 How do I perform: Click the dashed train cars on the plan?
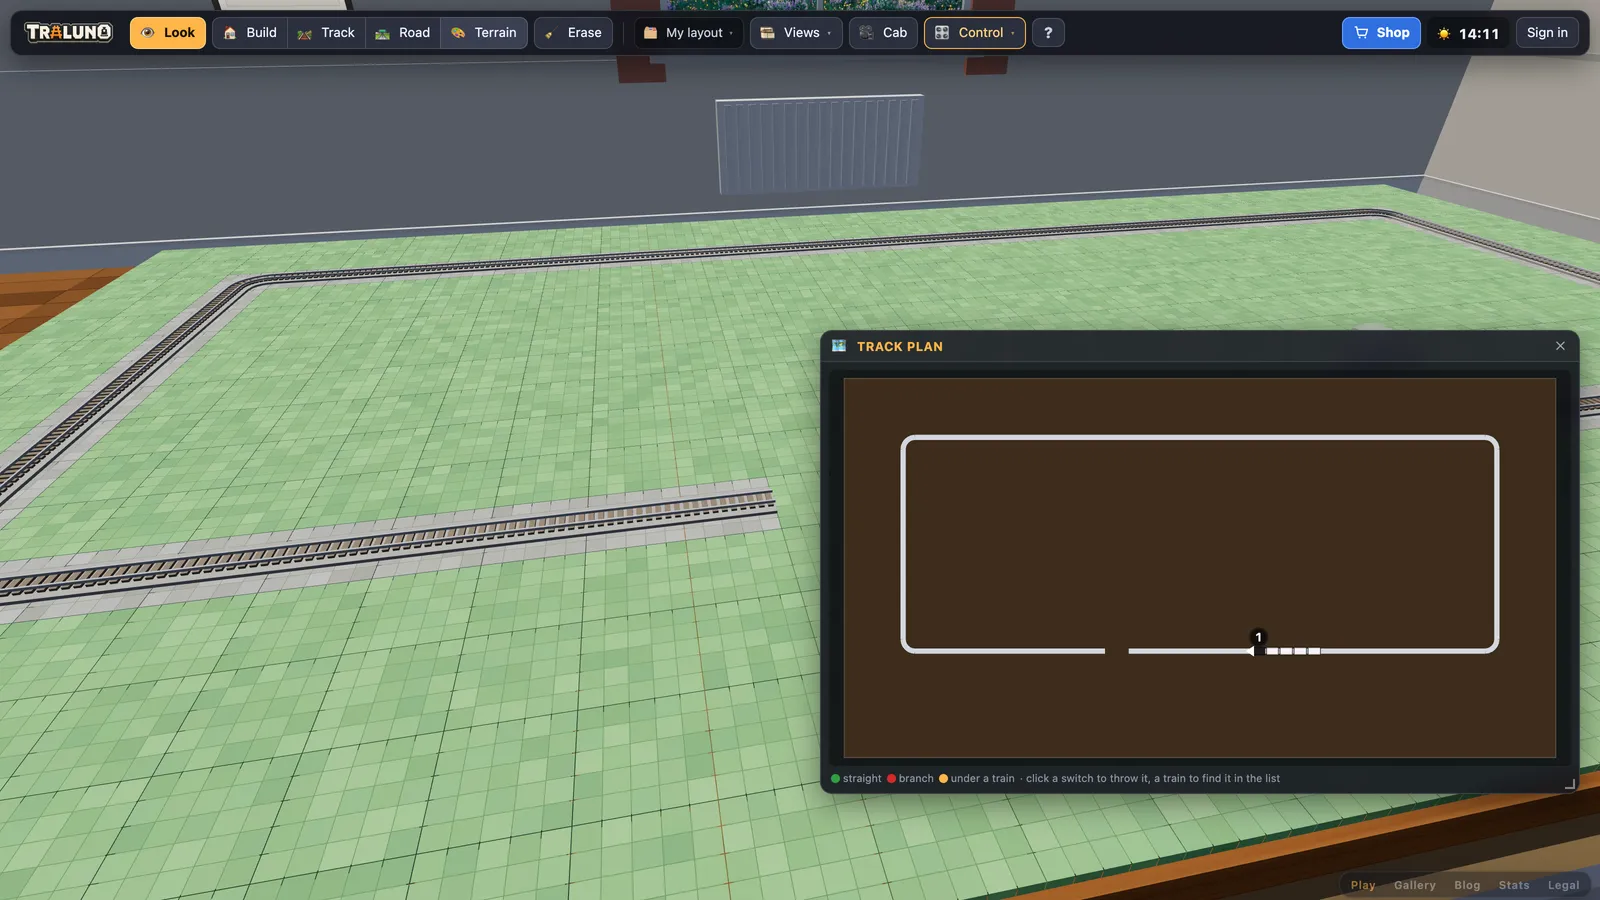pos(1293,651)
